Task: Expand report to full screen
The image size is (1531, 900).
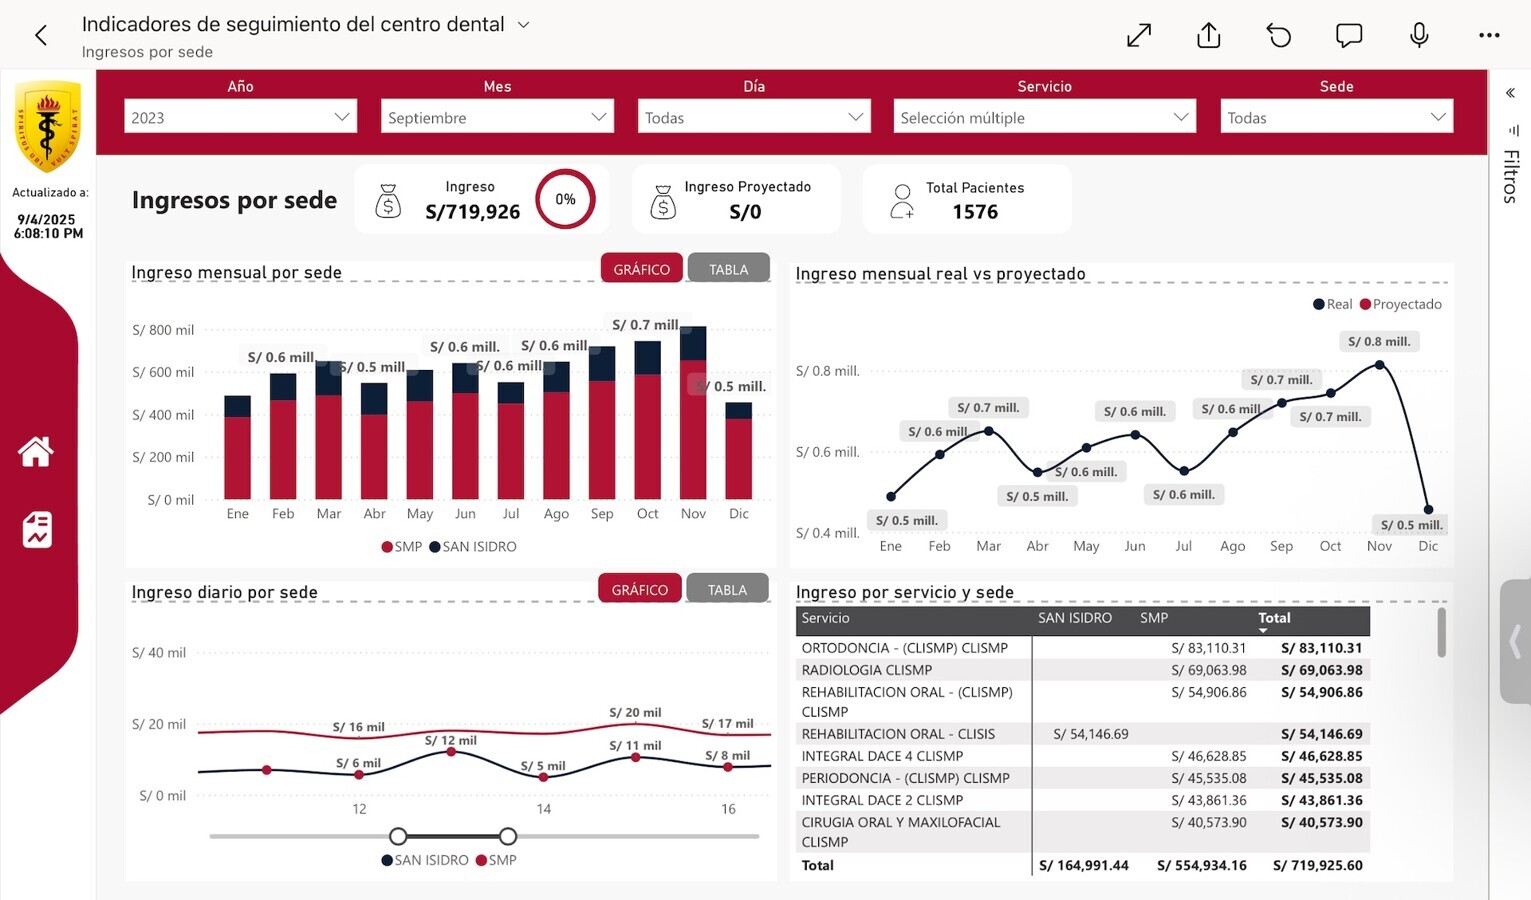Action: [x=1139, y=36]
